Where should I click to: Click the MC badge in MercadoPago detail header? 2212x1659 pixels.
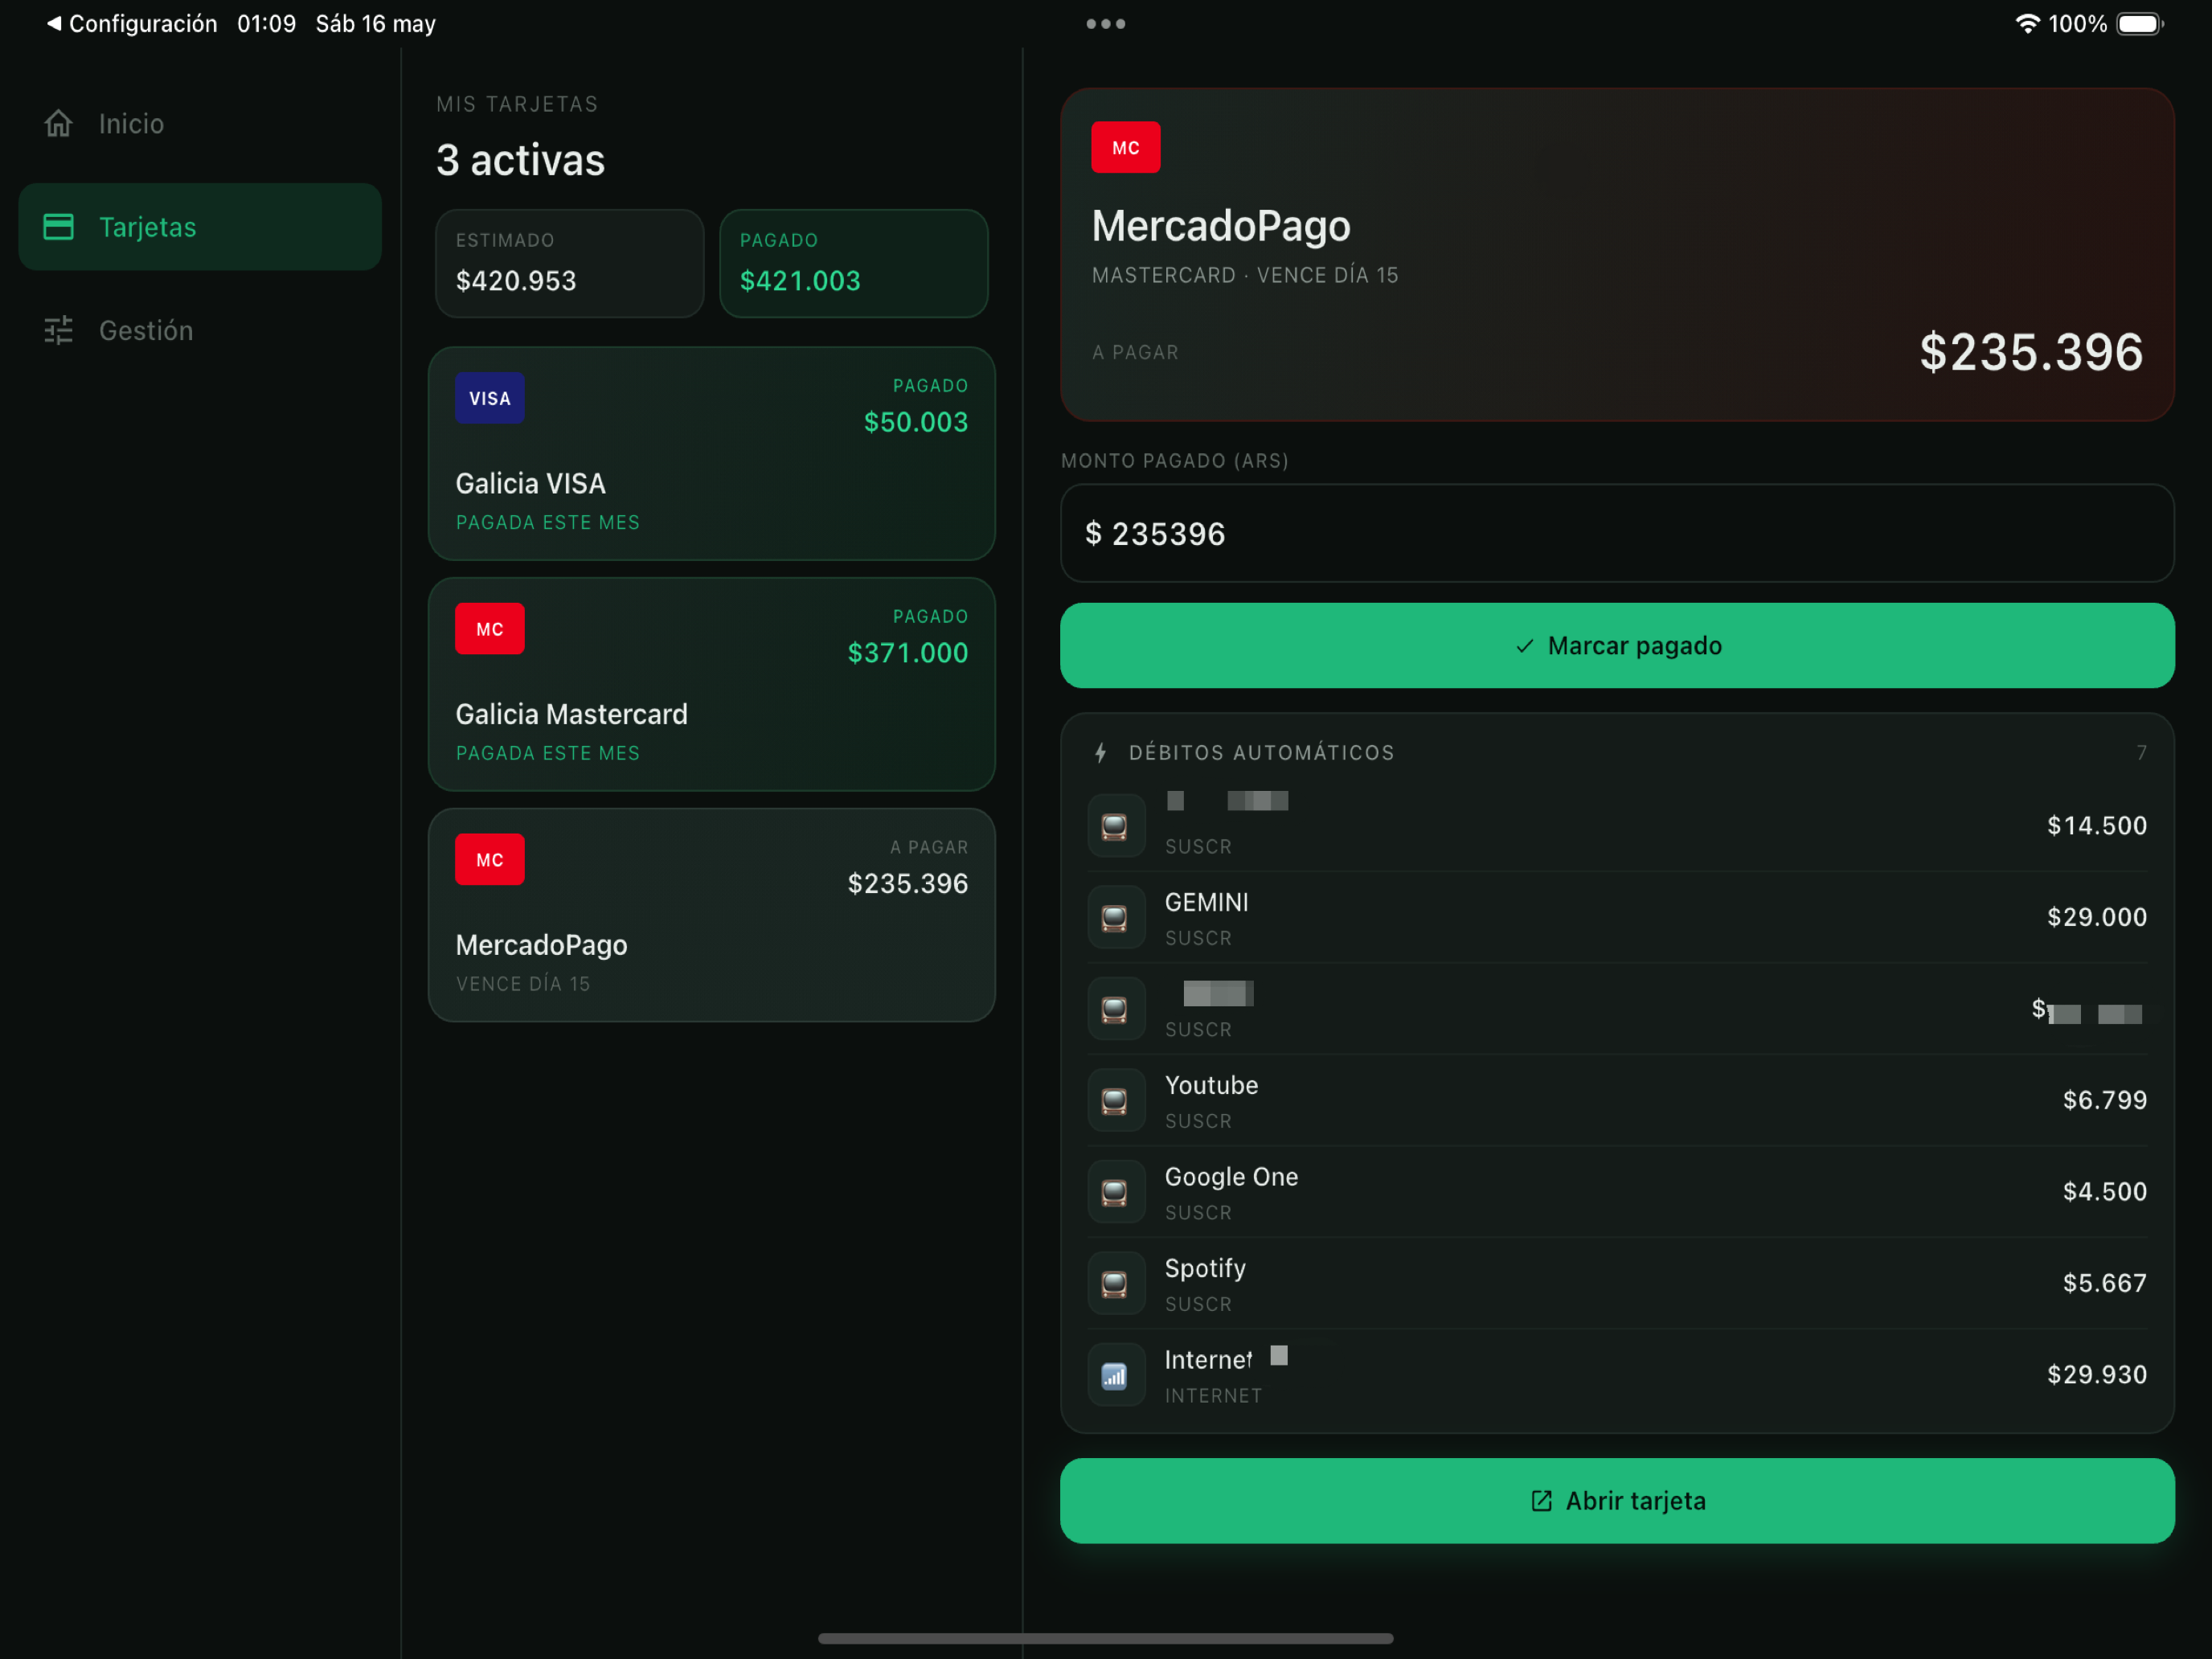(1125, 148)
